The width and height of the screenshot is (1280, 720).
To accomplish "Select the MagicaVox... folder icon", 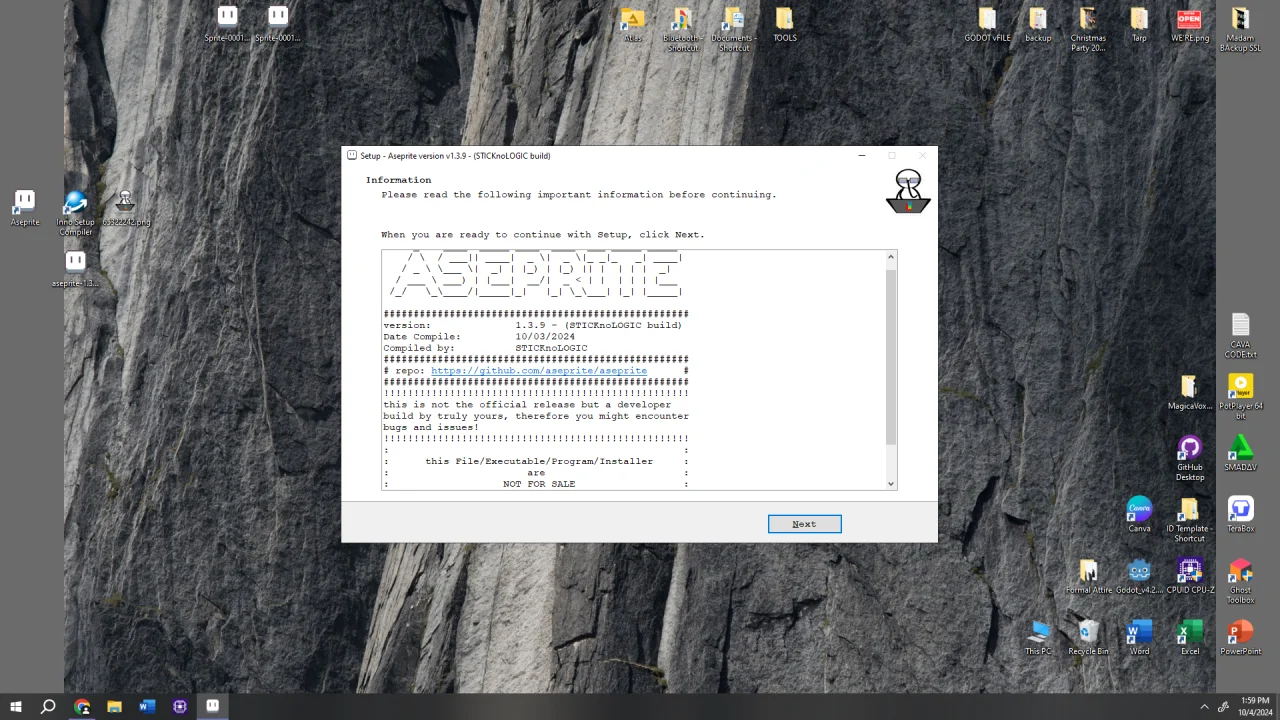I will [x=1189, y=393].
